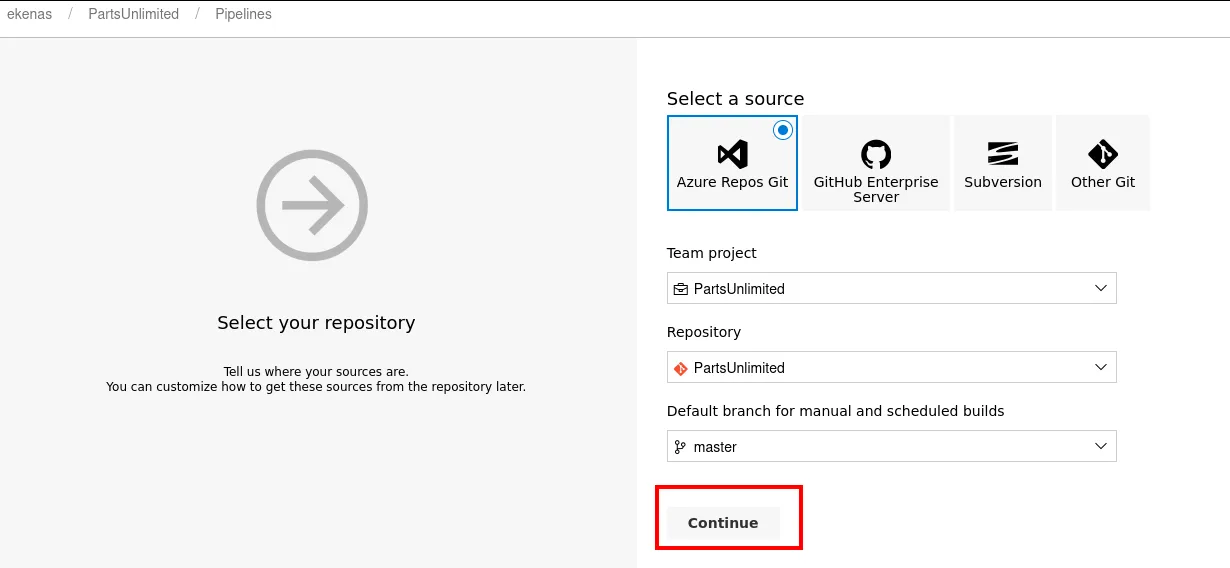Click the git repo icon beside PartsUnlimited

[x=681, y=368]
